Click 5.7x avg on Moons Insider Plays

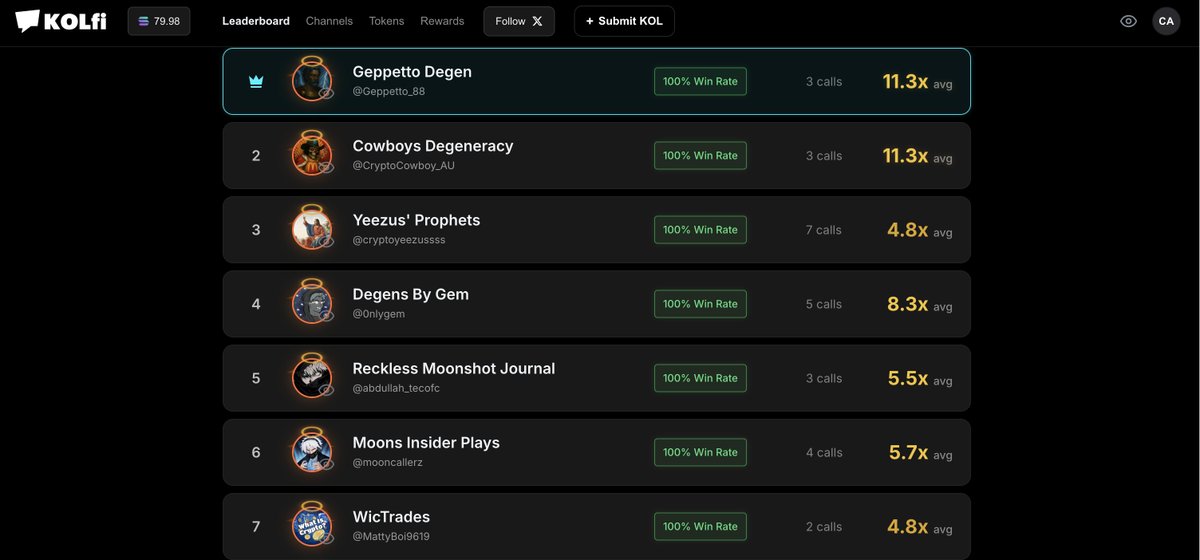point(921,452)
